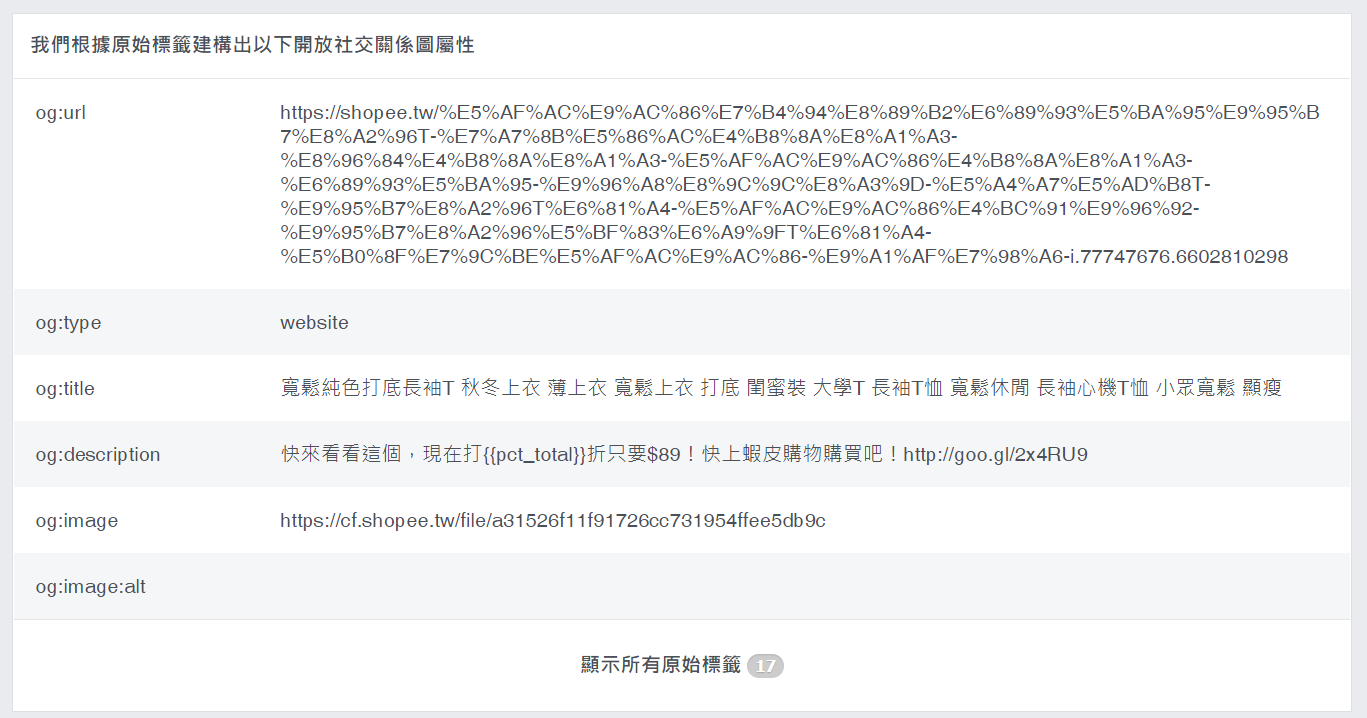Click the 顯示所有原始標籤 button
Viewport: 1367px width, 718px height.
tap(682, 665)
